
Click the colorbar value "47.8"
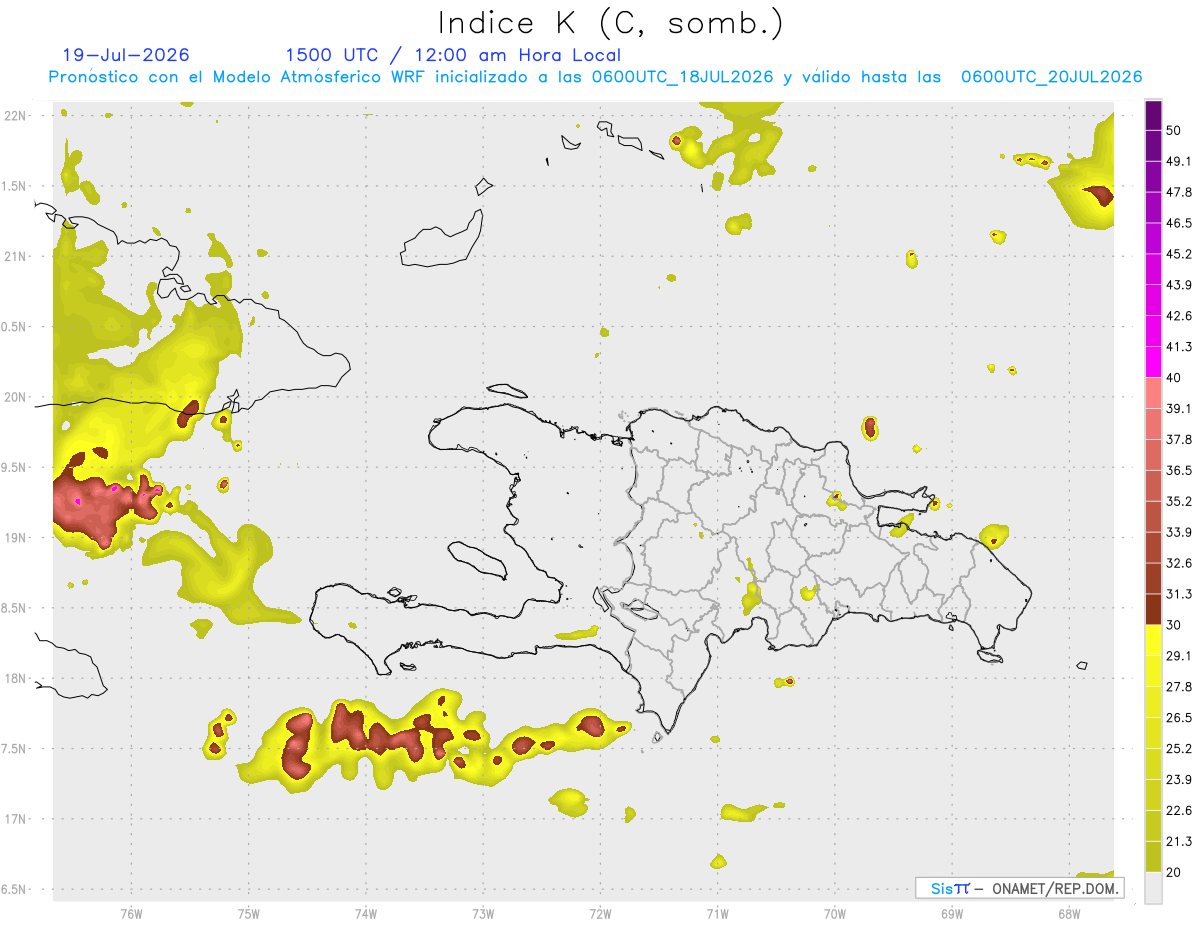tap(1179, 192)
